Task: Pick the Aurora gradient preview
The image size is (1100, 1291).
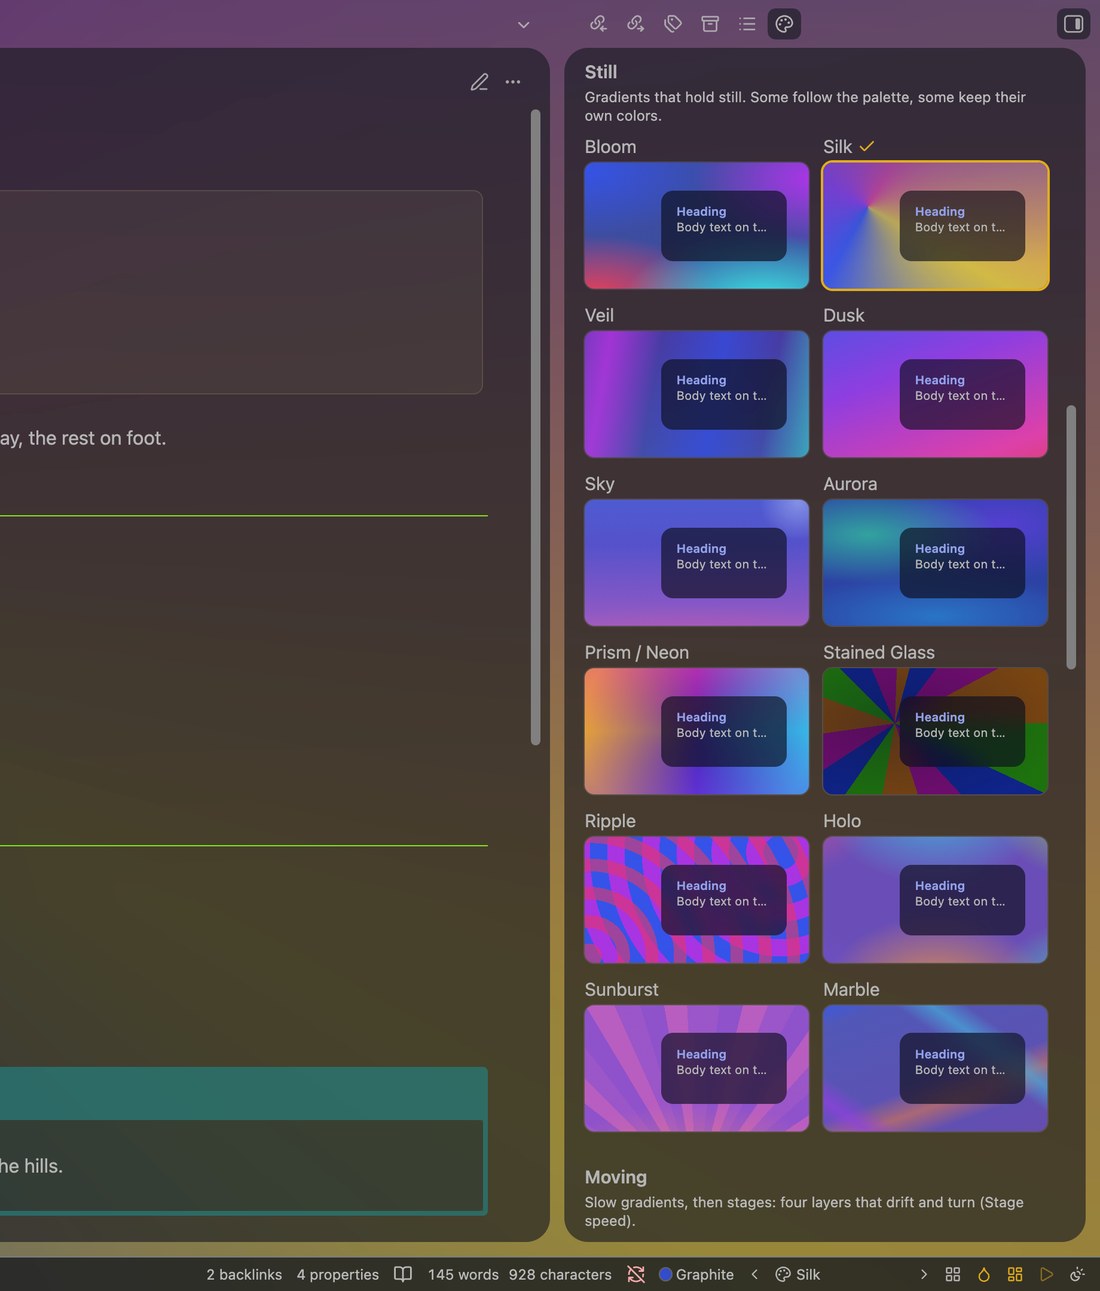Action: [935, 563]
